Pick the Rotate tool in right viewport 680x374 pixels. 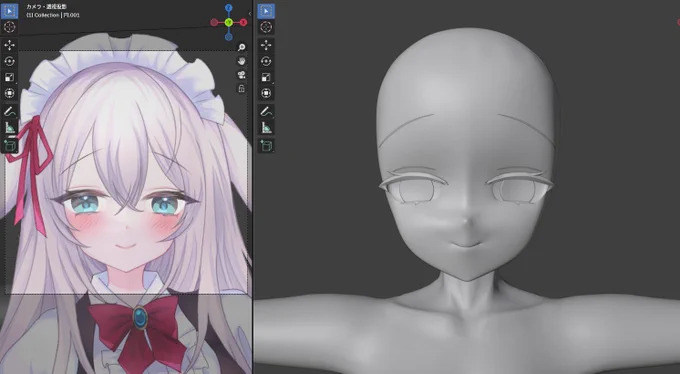pyautogui.click(x=266, y=61)
